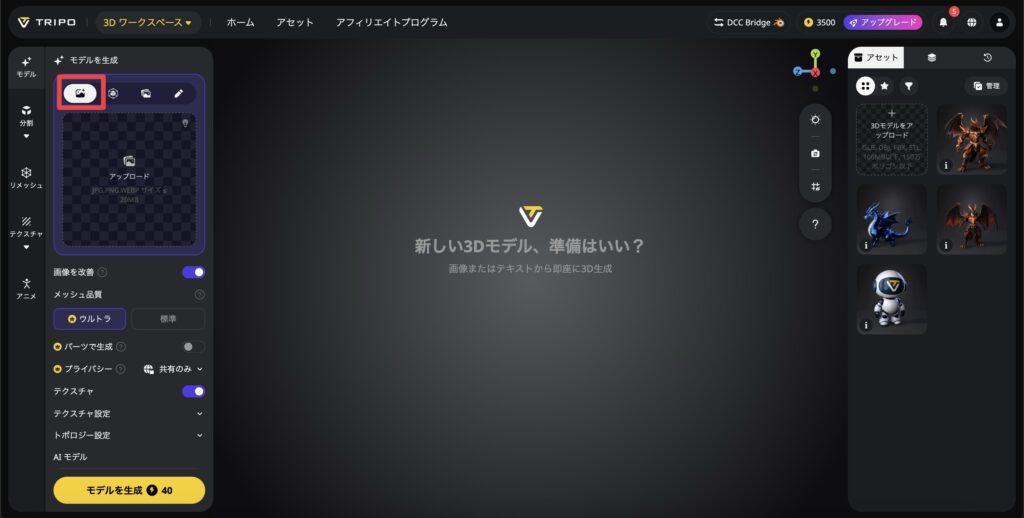Click the アップグレード button
Screen dimensions: 1024x518
(882, 22)
